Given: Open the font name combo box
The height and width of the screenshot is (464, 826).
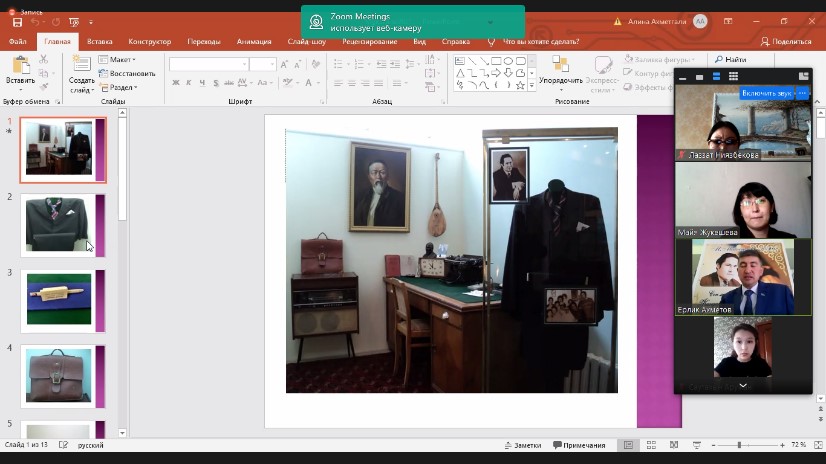Looking at the screenshot, I should point(208,64).
